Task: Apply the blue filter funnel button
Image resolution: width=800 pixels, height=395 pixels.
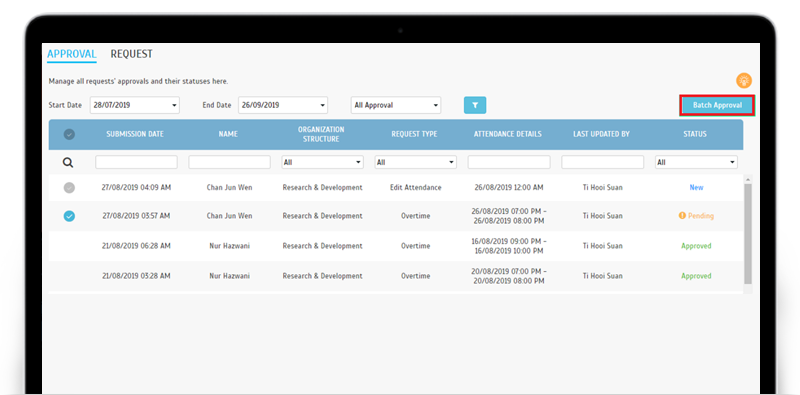Action: point(474,105)
